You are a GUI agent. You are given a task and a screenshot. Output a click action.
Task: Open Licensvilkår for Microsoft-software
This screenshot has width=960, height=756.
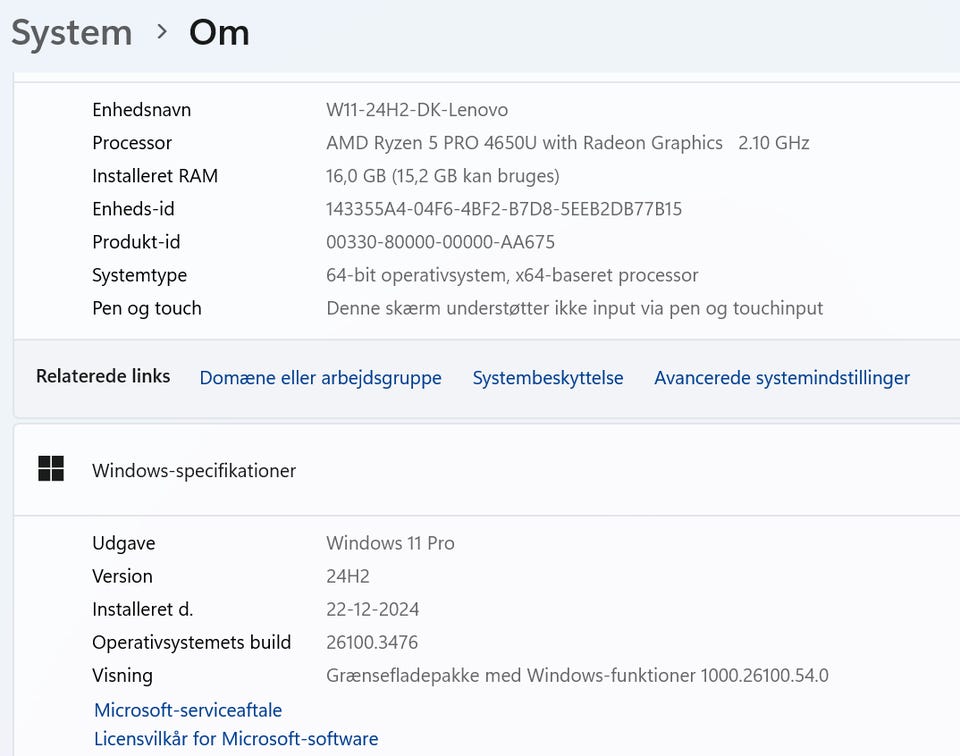pos(236,739)
